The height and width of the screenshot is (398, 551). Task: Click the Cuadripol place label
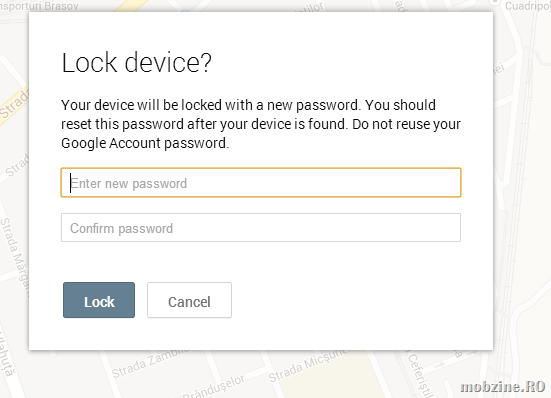coord(528,6)
